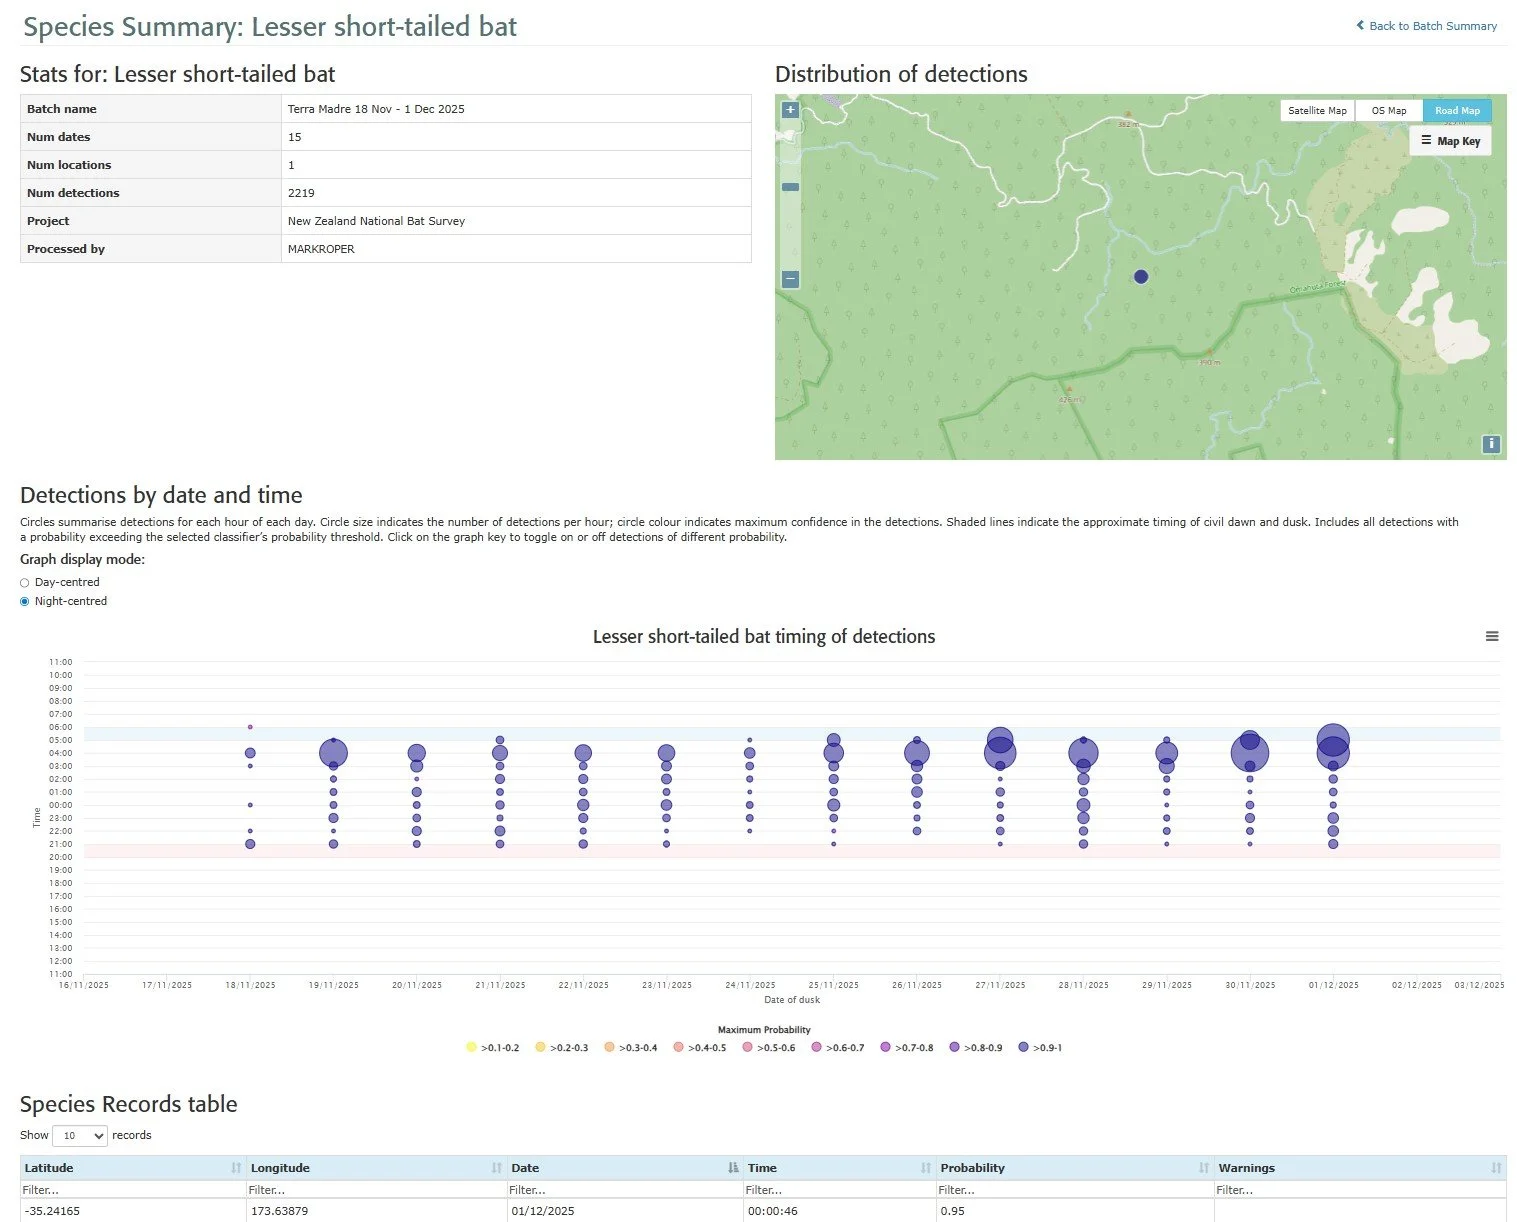
Task: Click the 04:00 detection bubble on 30/11/2025
Action: [x=1250, y=753]
